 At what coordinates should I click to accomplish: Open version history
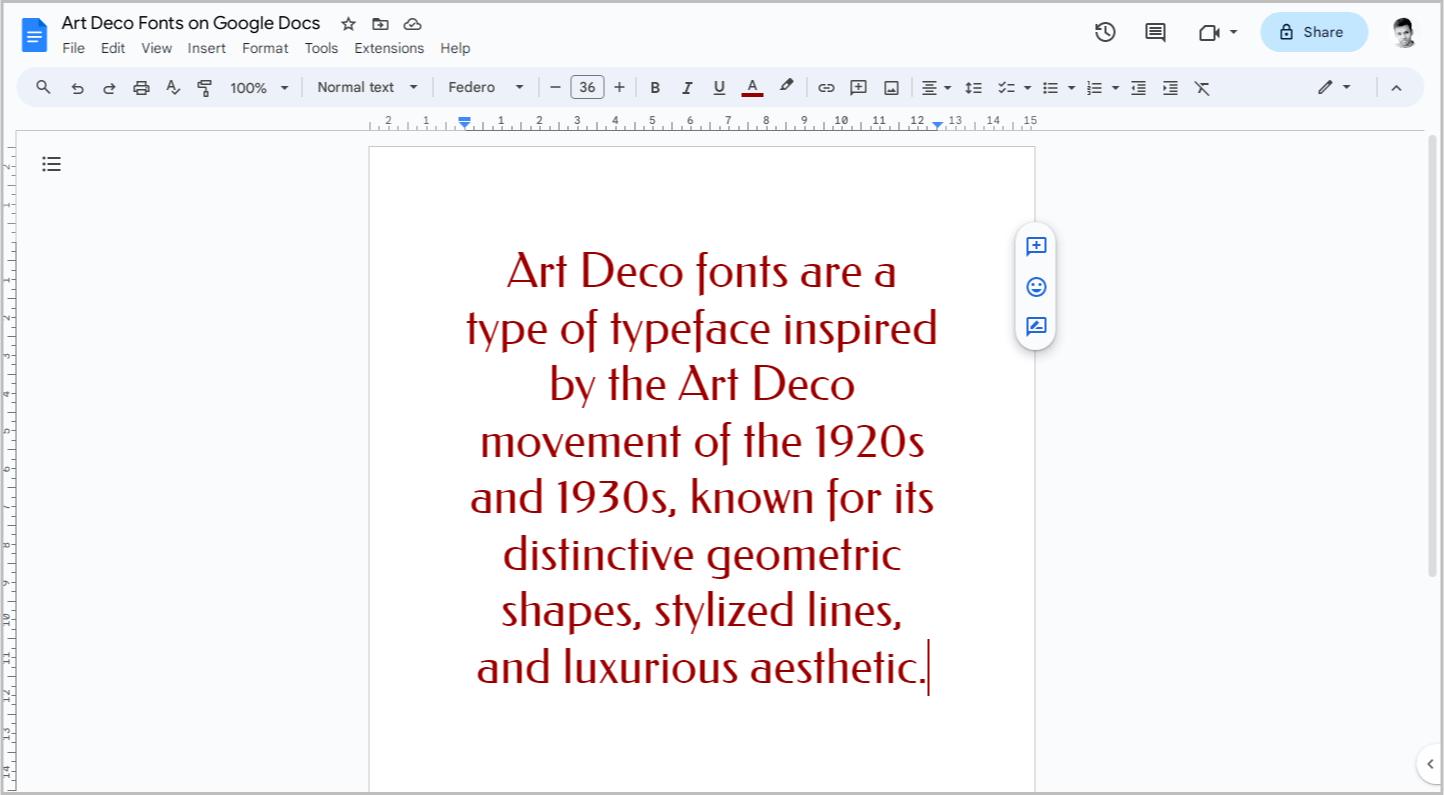pyautogui.click(x=1105, y=31)
